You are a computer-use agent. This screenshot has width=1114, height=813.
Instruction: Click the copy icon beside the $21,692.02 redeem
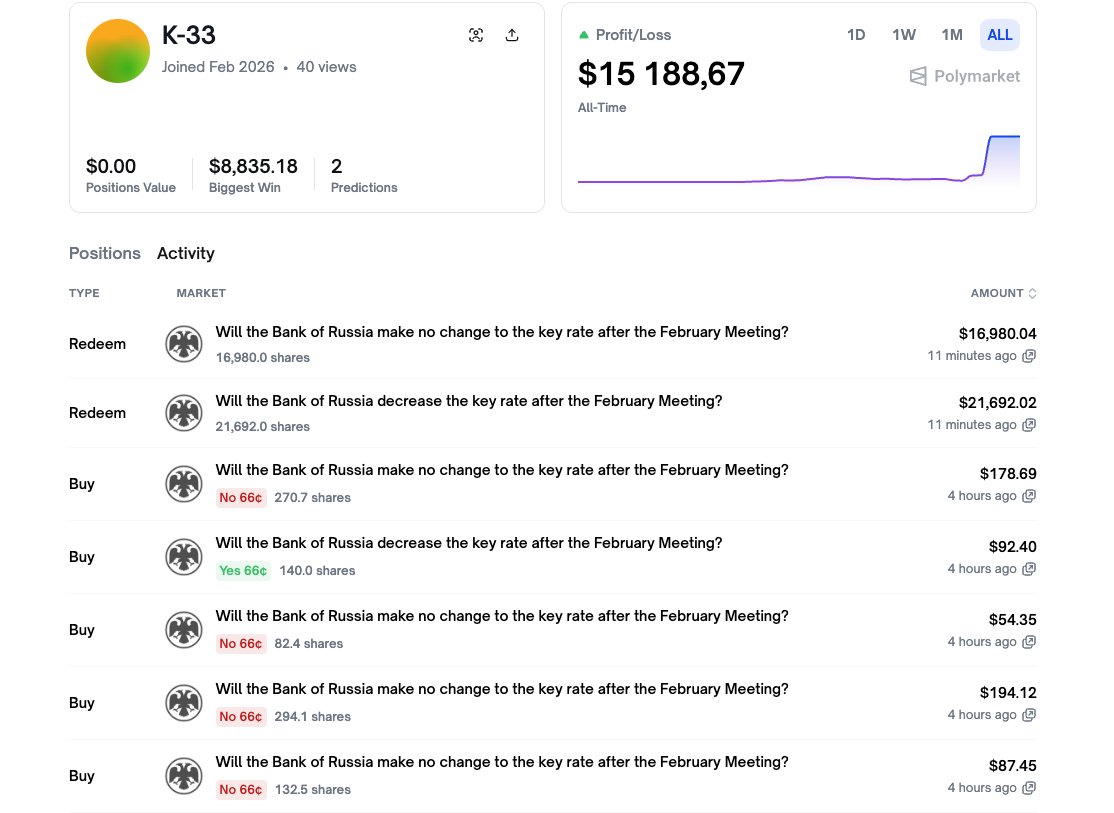click(x=1029, y=424)
